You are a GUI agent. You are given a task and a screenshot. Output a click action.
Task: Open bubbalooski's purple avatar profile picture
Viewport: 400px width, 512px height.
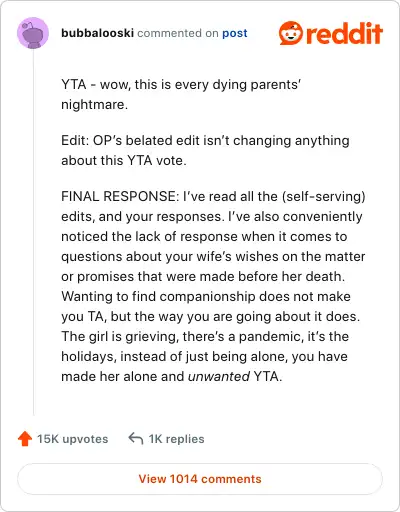33,33
